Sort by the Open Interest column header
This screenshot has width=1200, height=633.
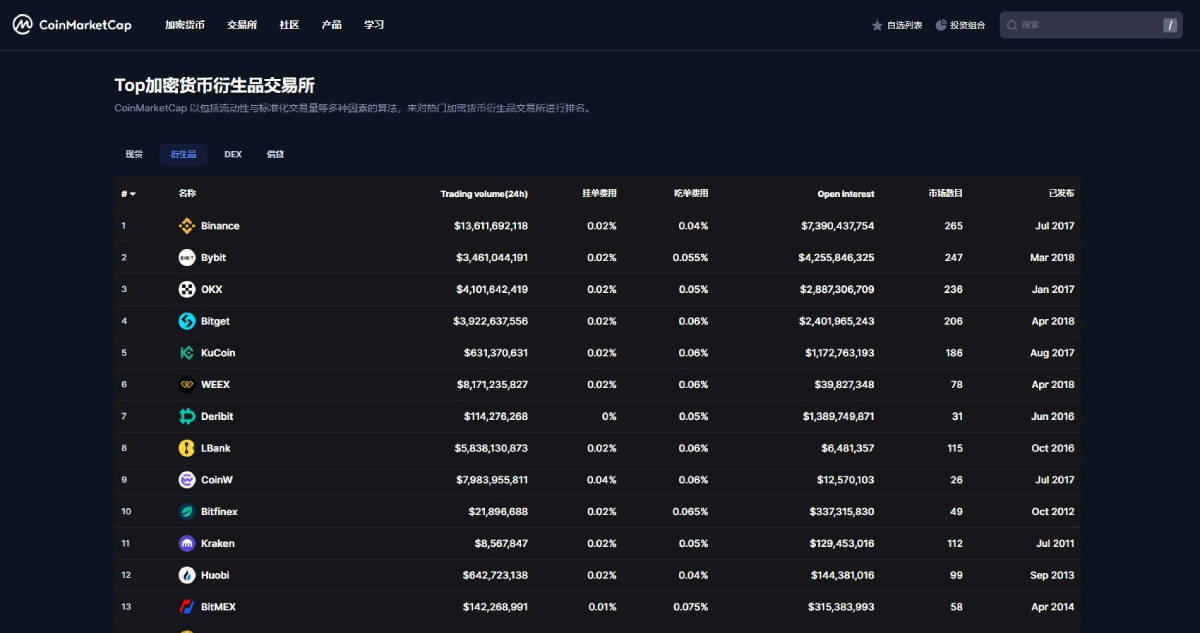(846, 194)
